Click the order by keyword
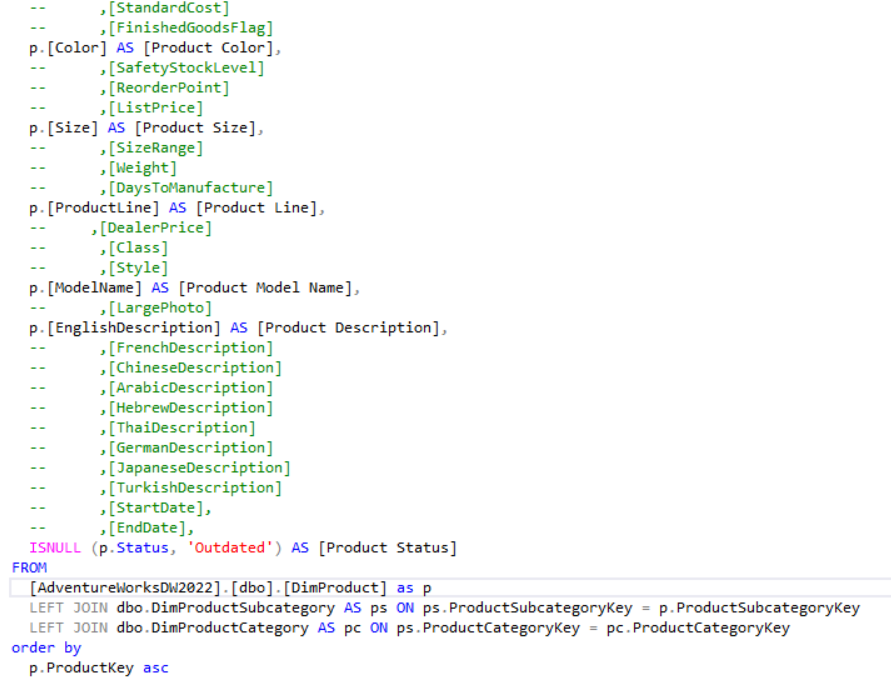The image size is (891, 691). 46,648
